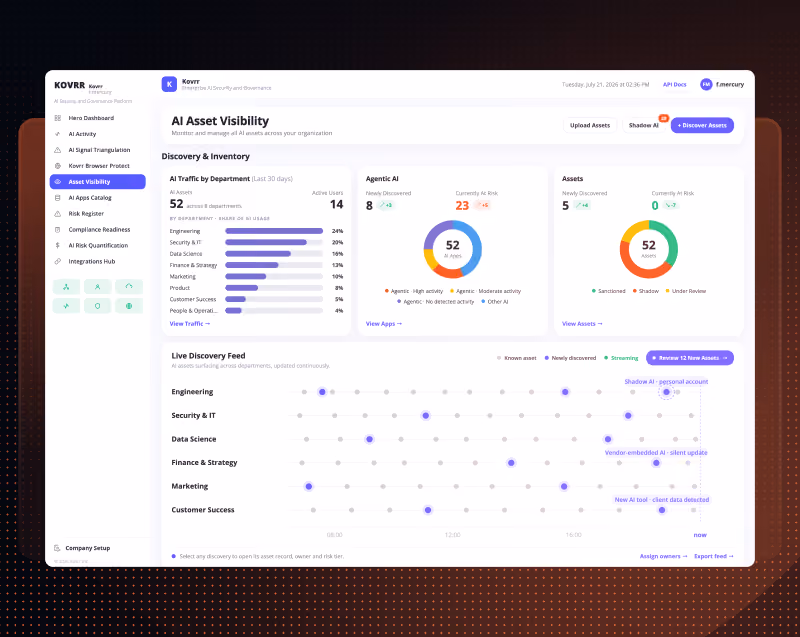Click the AI Activity pulse icon in sidebar
The image size is (800, 637).
[x=58, y=134]
